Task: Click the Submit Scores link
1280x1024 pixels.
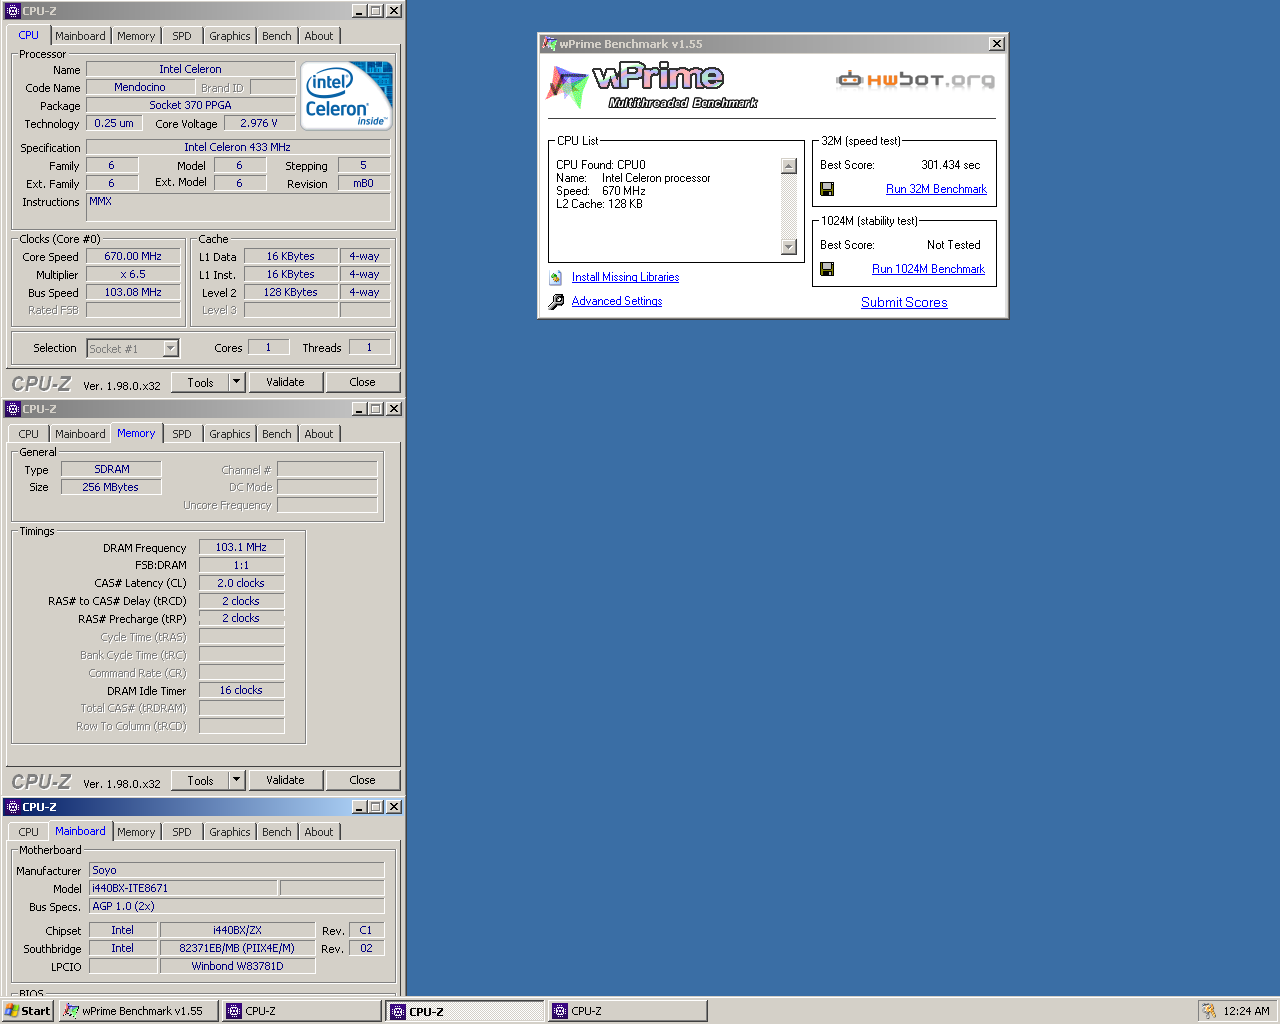Action: click(904, 302)
